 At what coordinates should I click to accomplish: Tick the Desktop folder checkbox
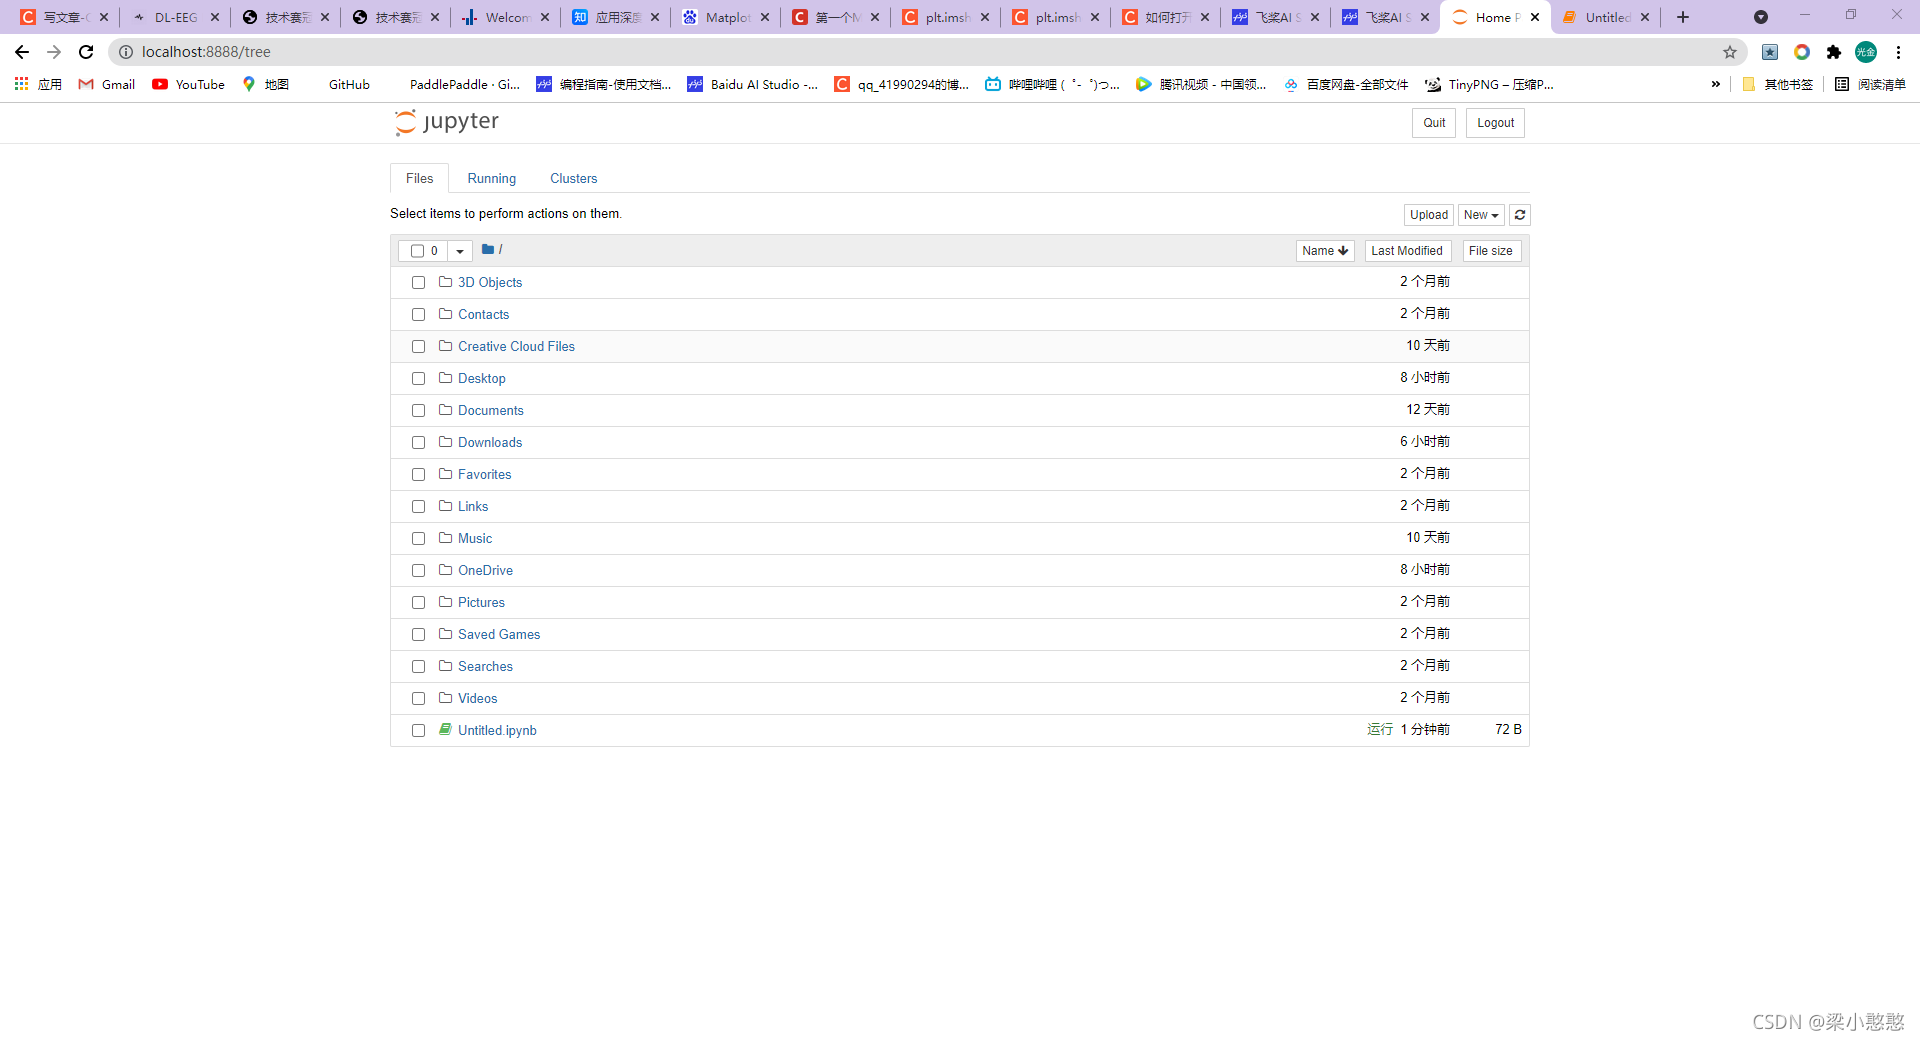click(418, 379)
